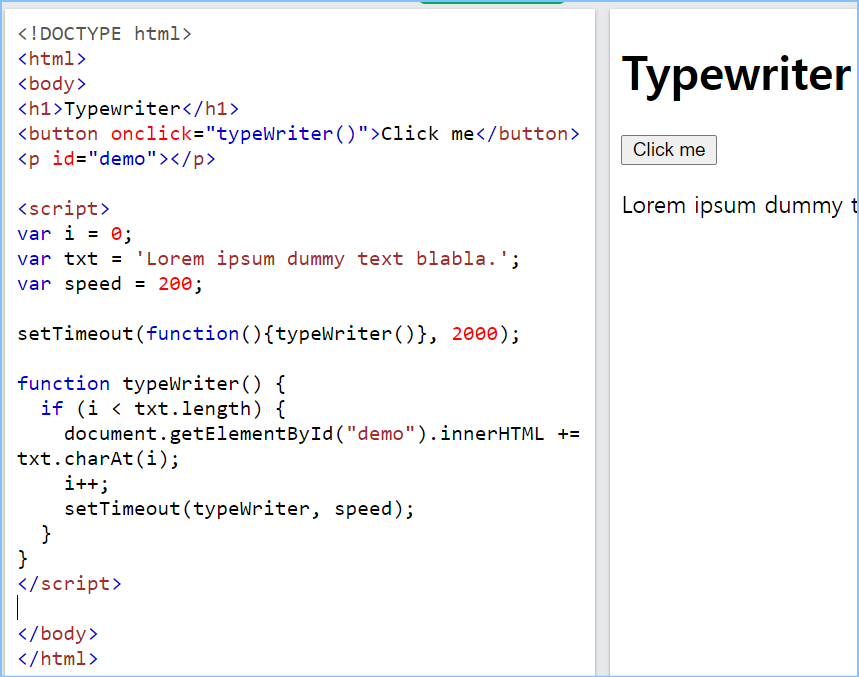Click the <h1>Typewriter</h1> line in the editor

point(128,109)
